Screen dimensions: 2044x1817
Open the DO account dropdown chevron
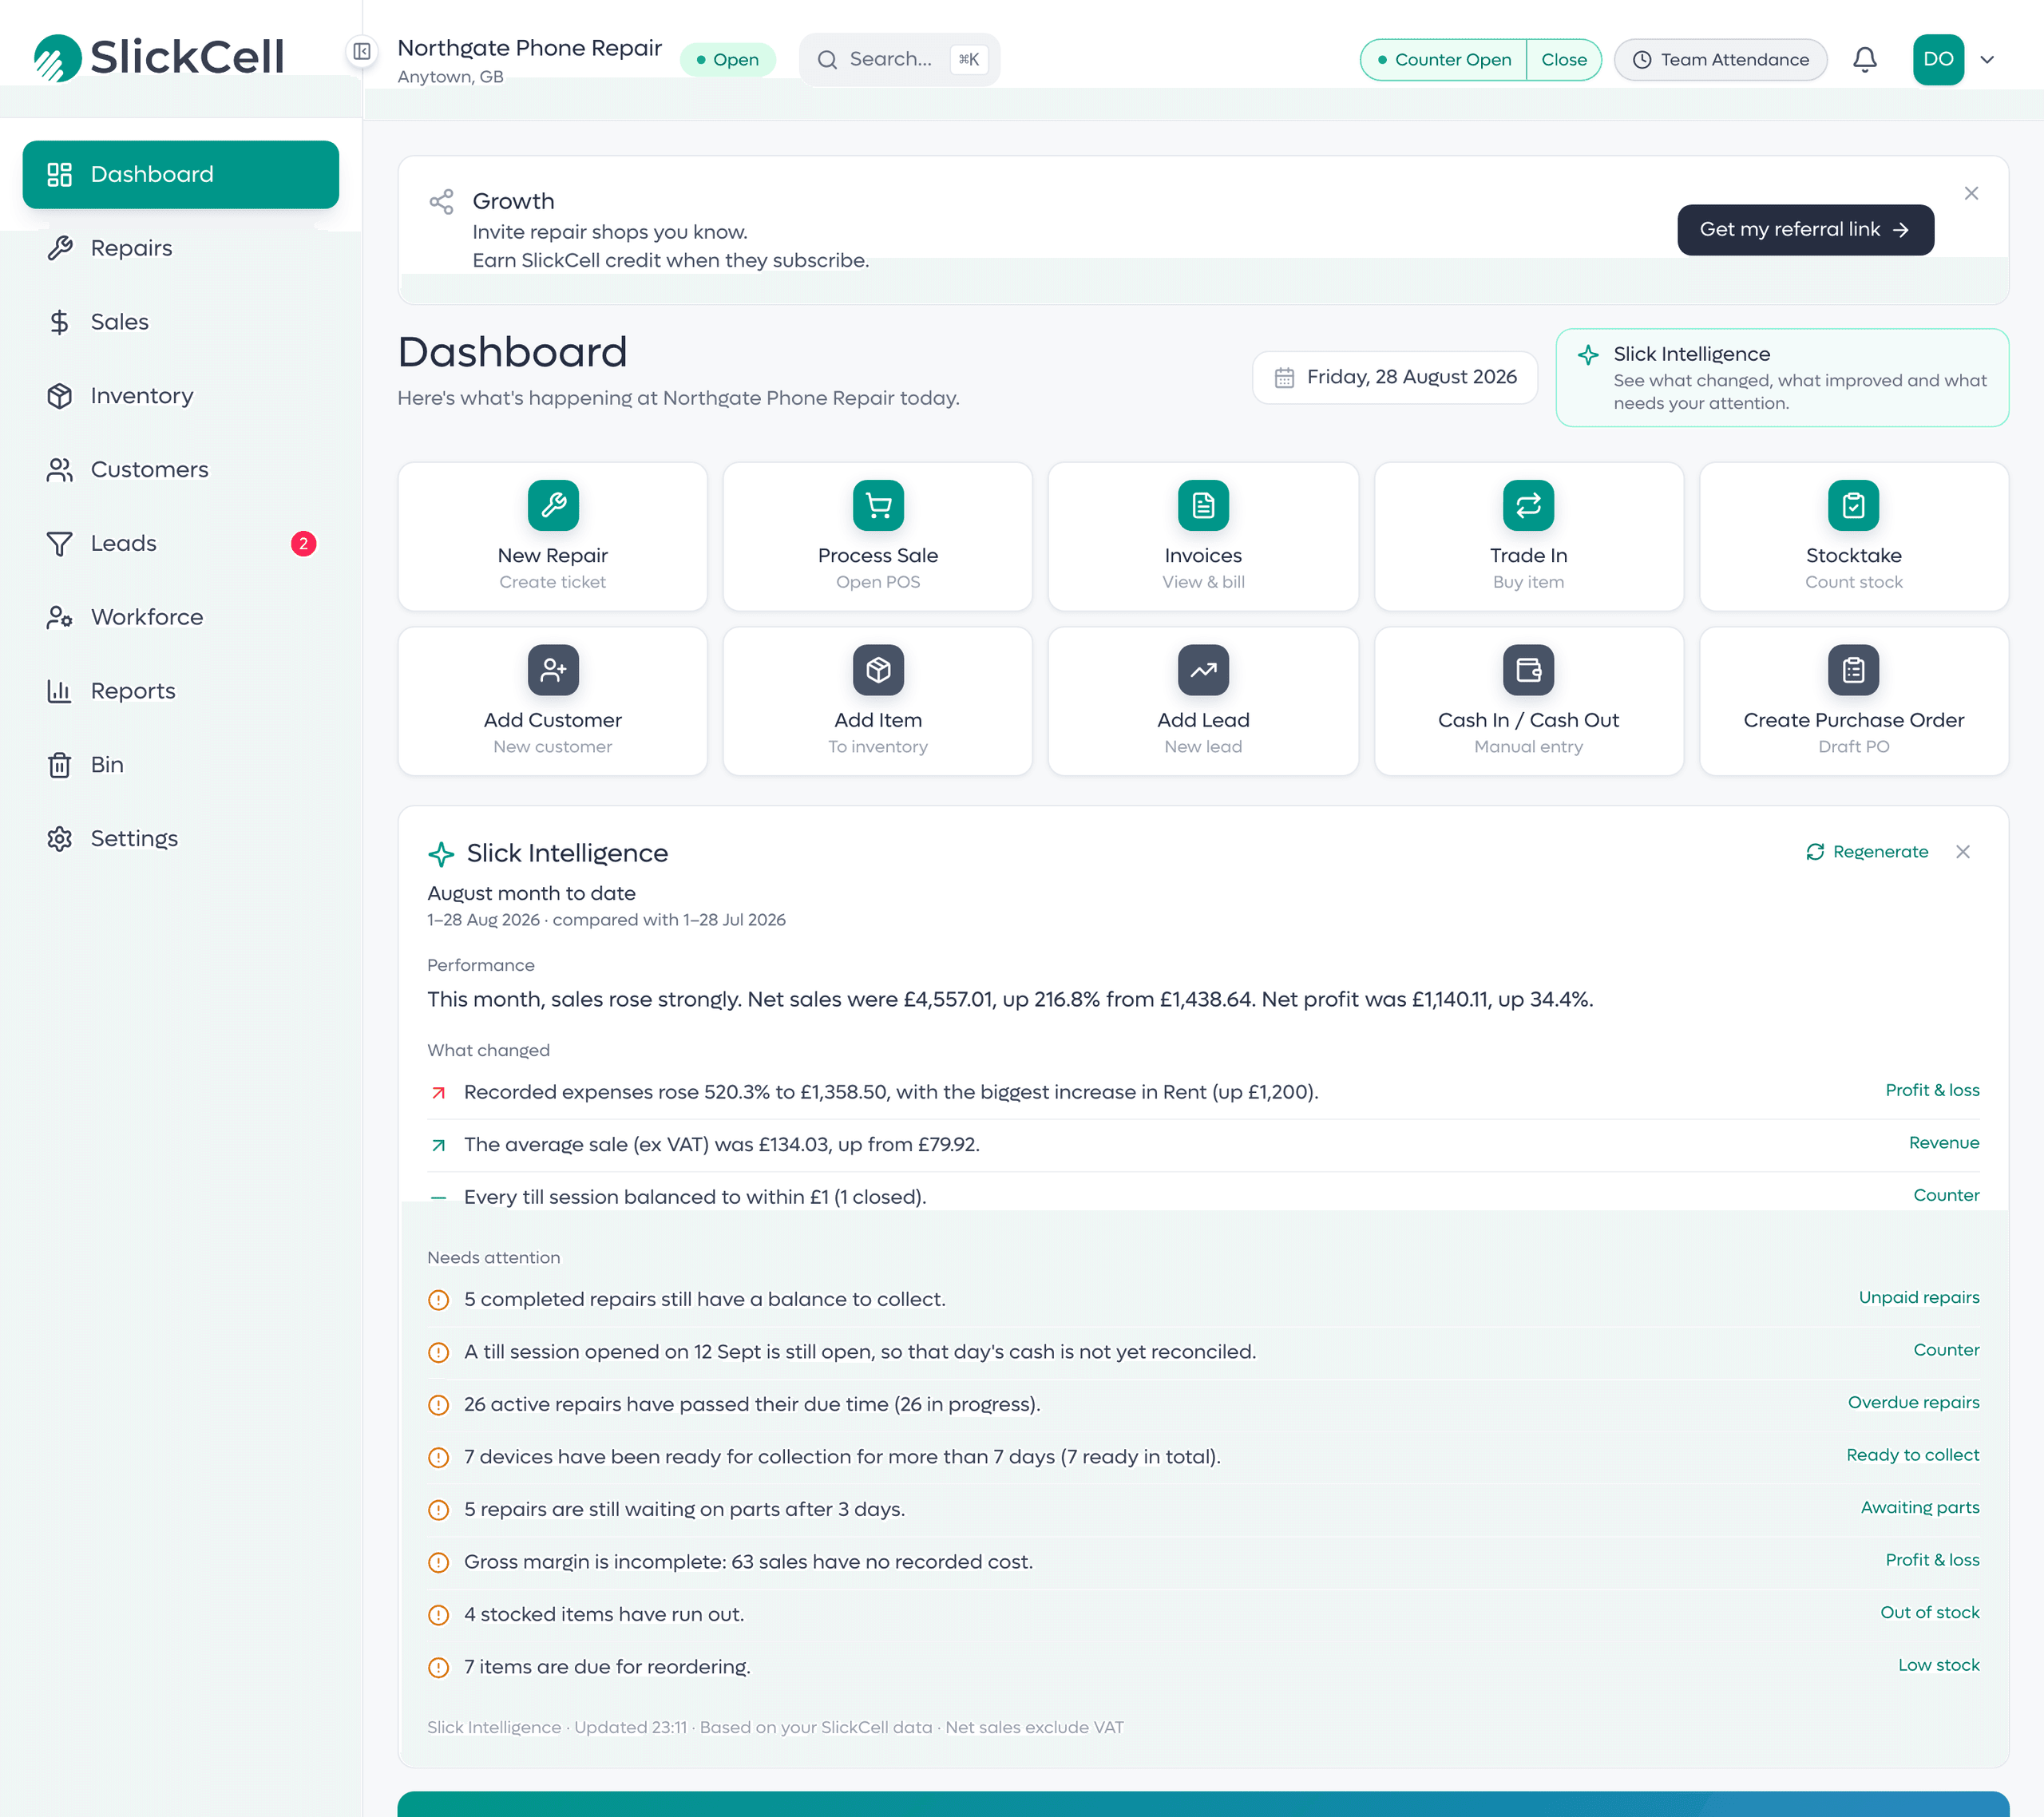(1988, 59)
